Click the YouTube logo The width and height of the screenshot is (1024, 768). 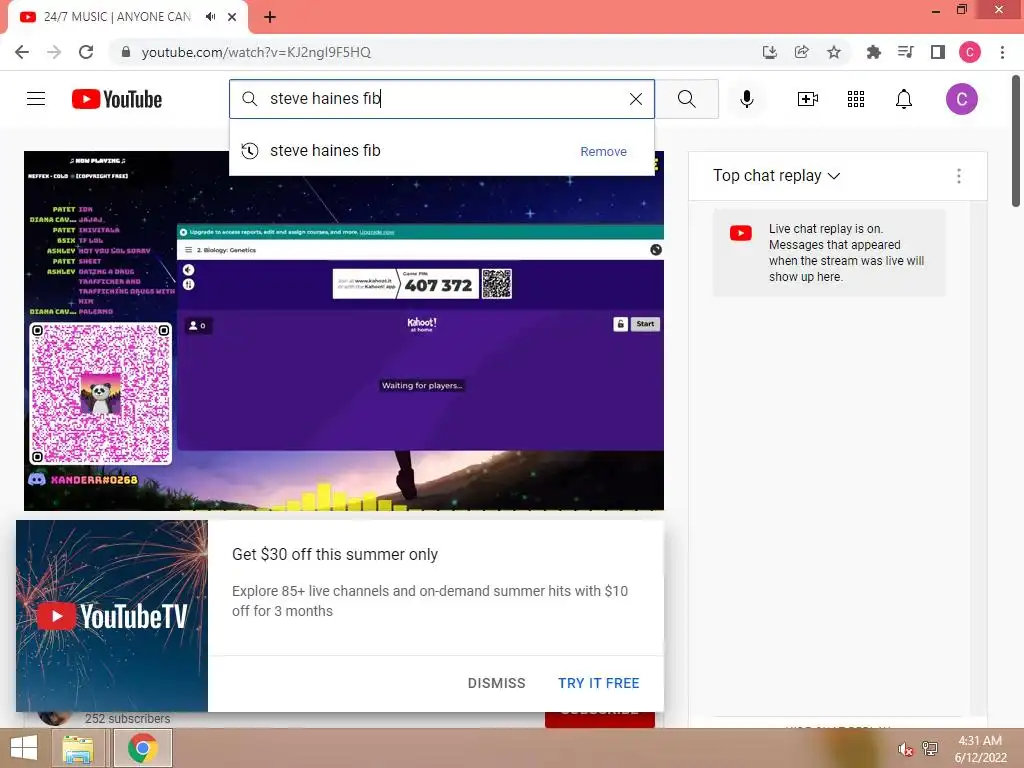pos(117,99)
